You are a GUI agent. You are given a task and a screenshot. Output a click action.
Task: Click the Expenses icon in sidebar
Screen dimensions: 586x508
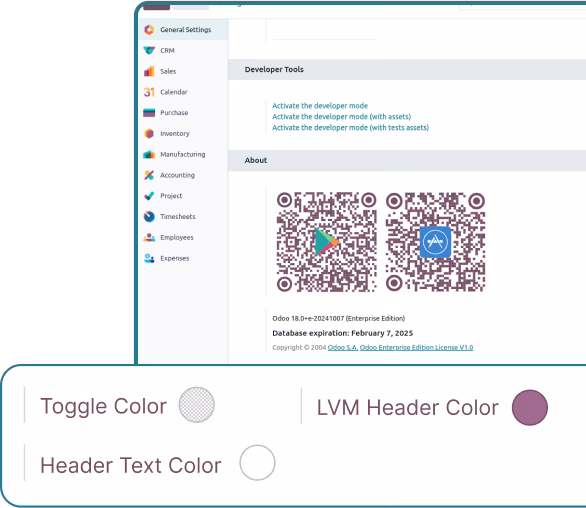(149, 258)
